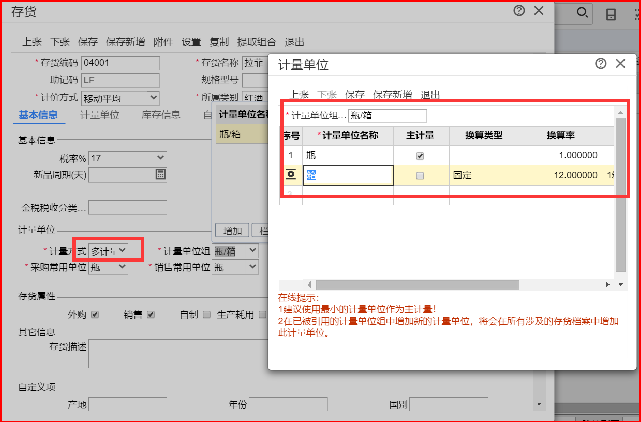The width and height of the screenshot is (641, 422).
Task: Toggle the 外购 checkbox
Action: tap(95, 314)
